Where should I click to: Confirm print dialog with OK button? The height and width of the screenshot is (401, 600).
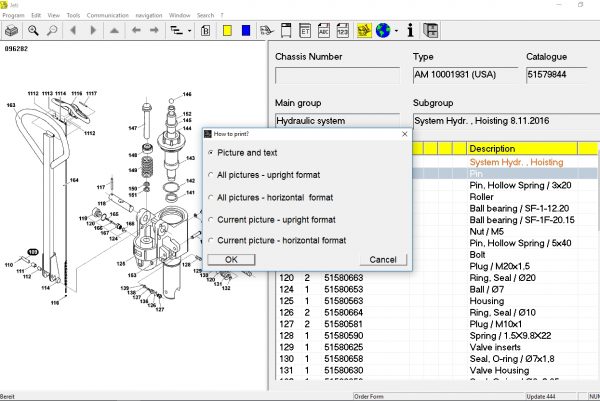point(231,259)
